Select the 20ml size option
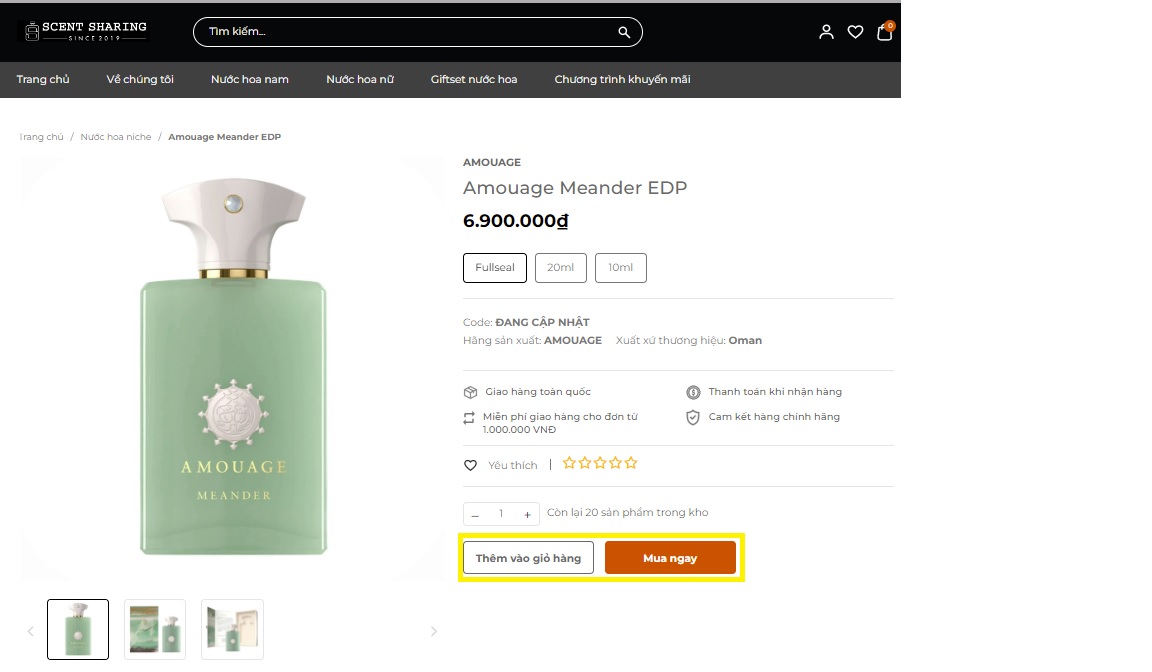The height and width of the screenshot is (672, 1152). [561, 267]
